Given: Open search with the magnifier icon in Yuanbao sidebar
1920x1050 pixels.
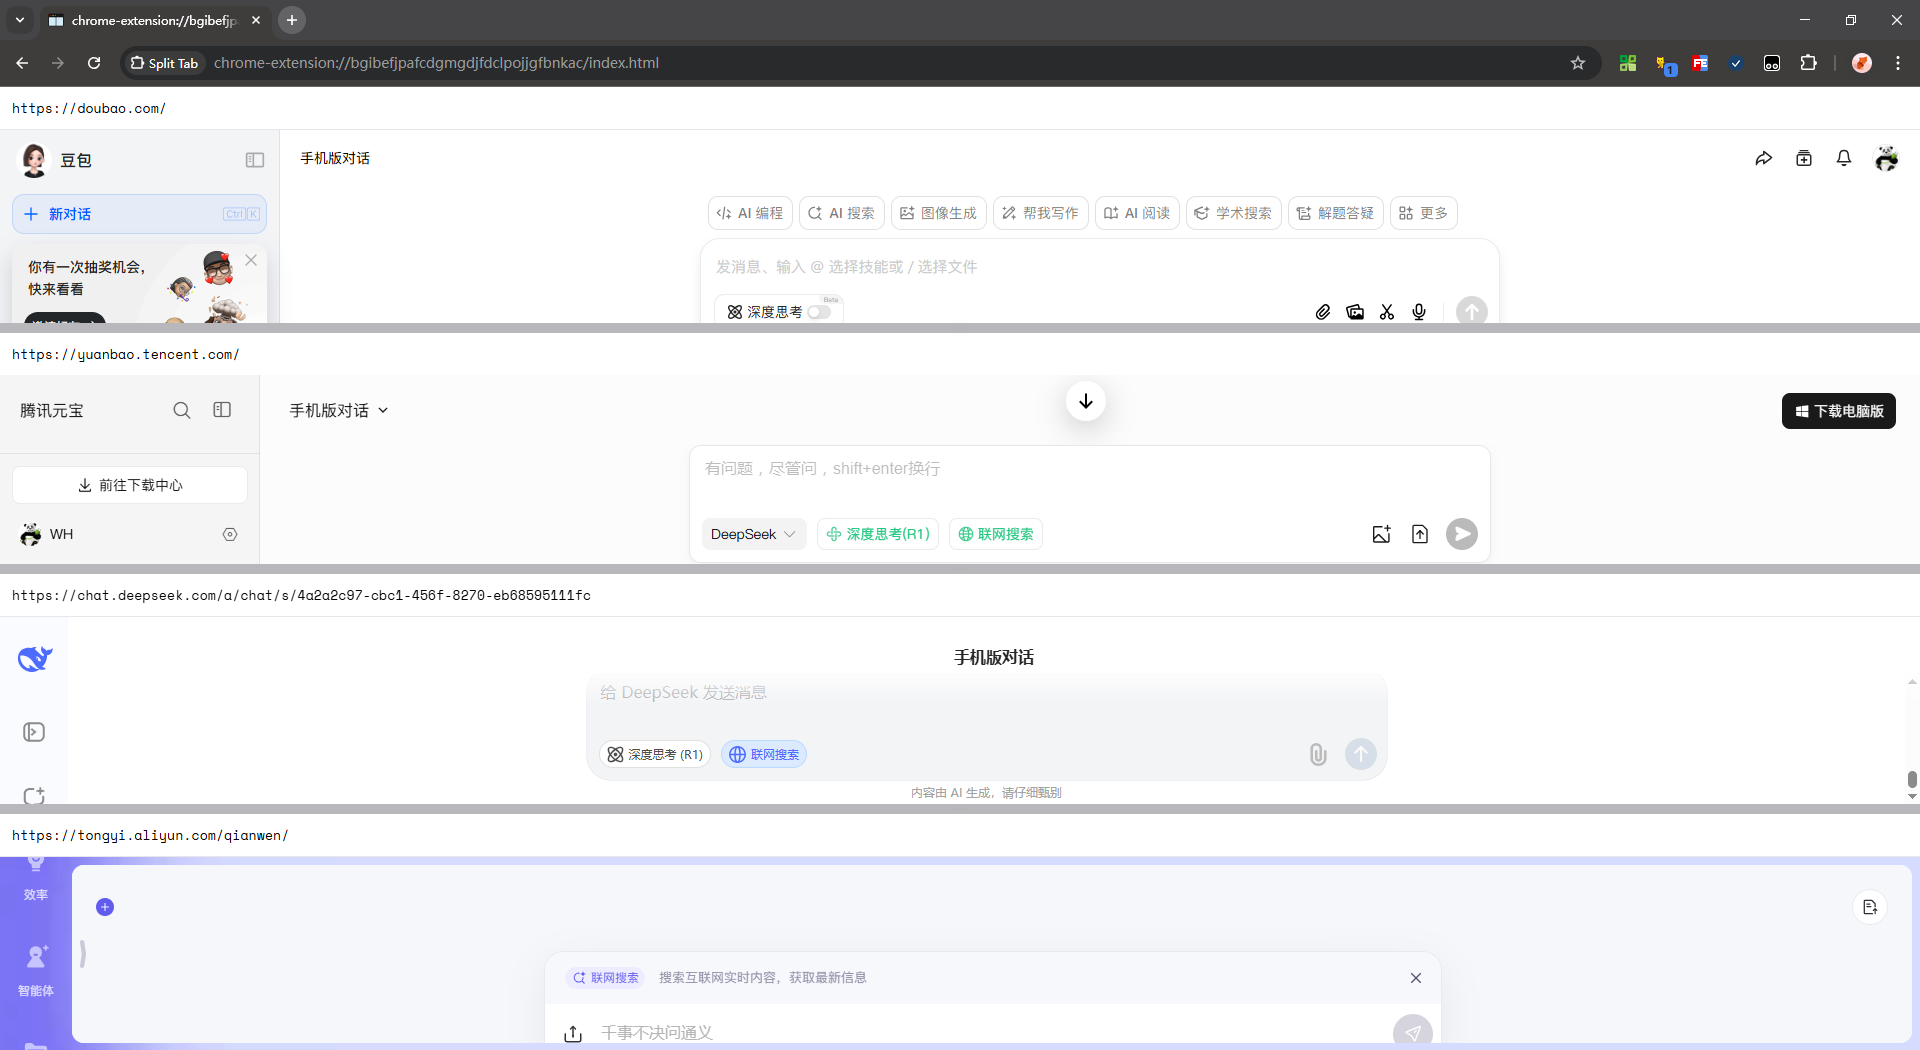Looking at the screenshot, I should click(182, 410).
